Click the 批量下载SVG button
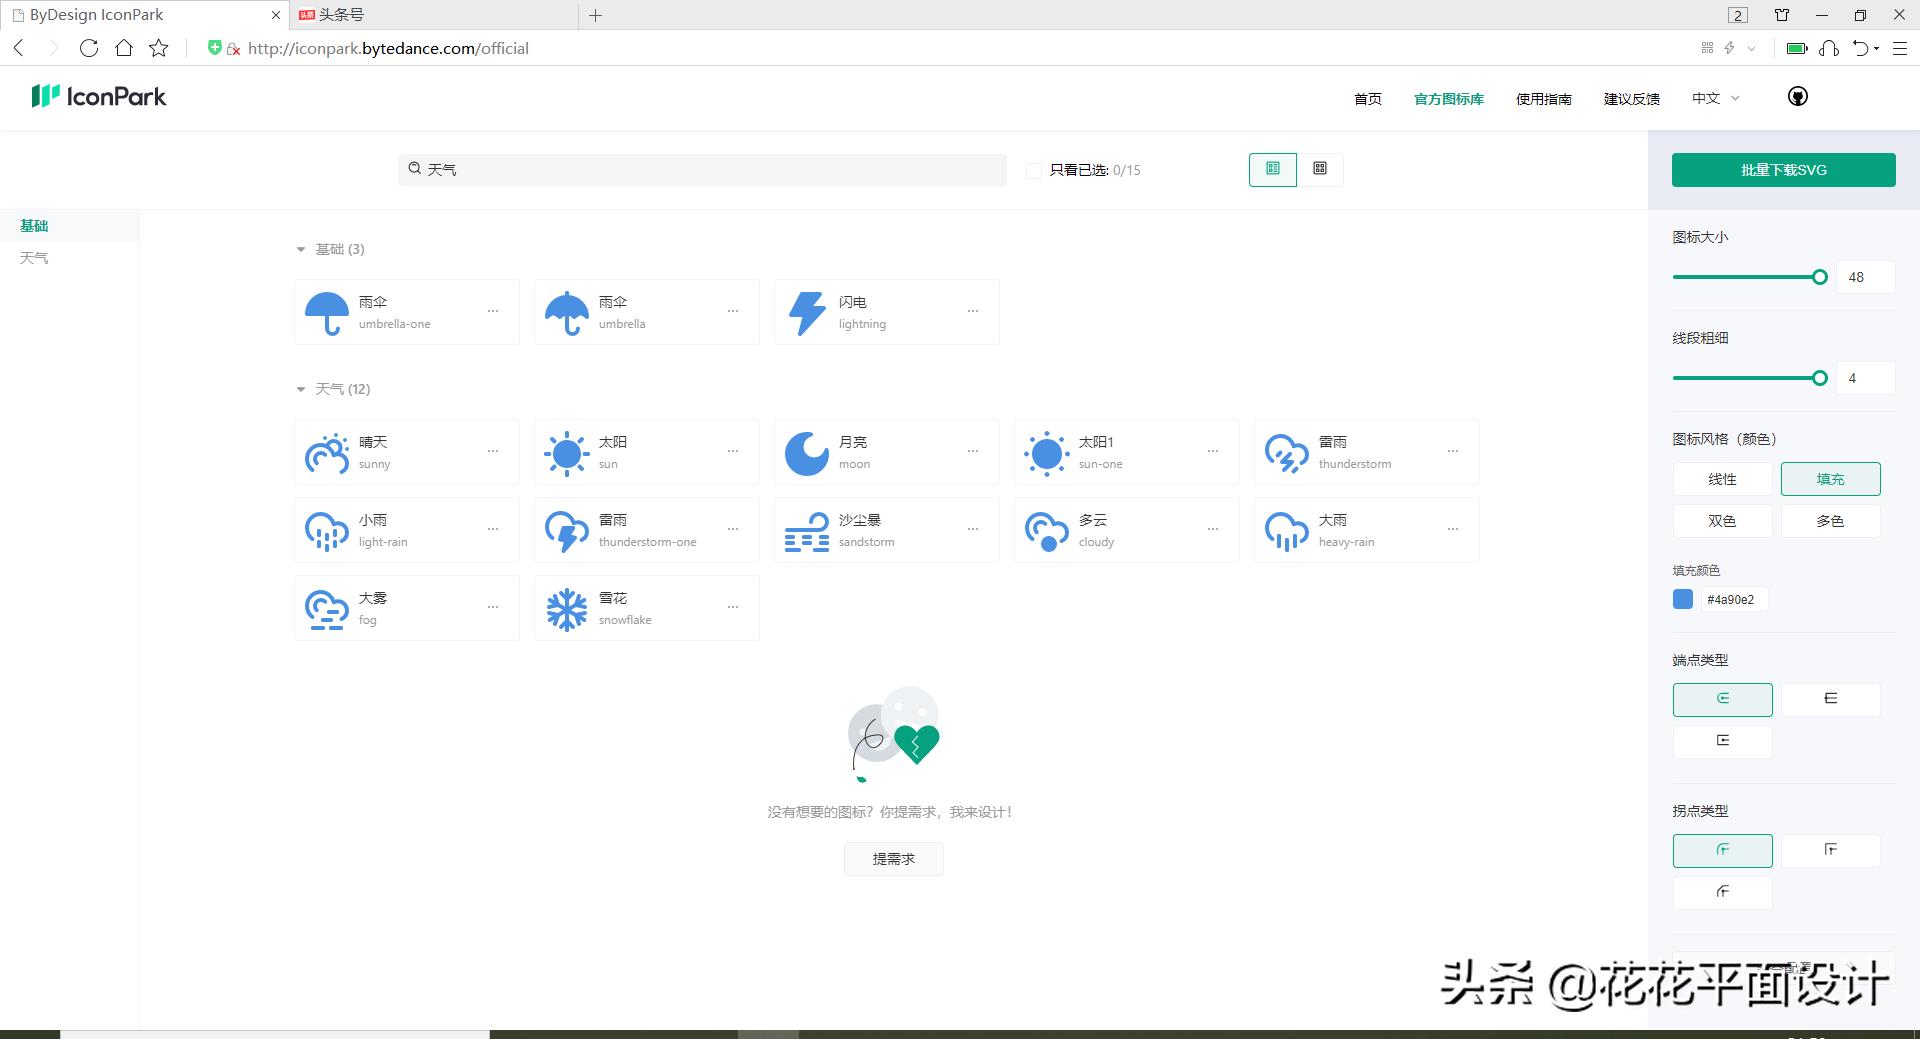This screenshot has width=1920, height=1039. [1784, 170]
